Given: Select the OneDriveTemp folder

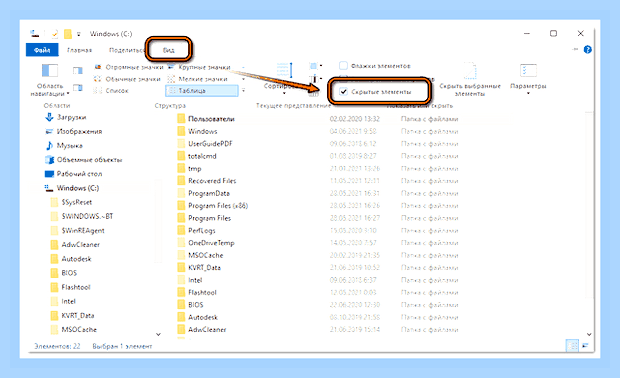Looking at the screenshot, I should [211, 243].
